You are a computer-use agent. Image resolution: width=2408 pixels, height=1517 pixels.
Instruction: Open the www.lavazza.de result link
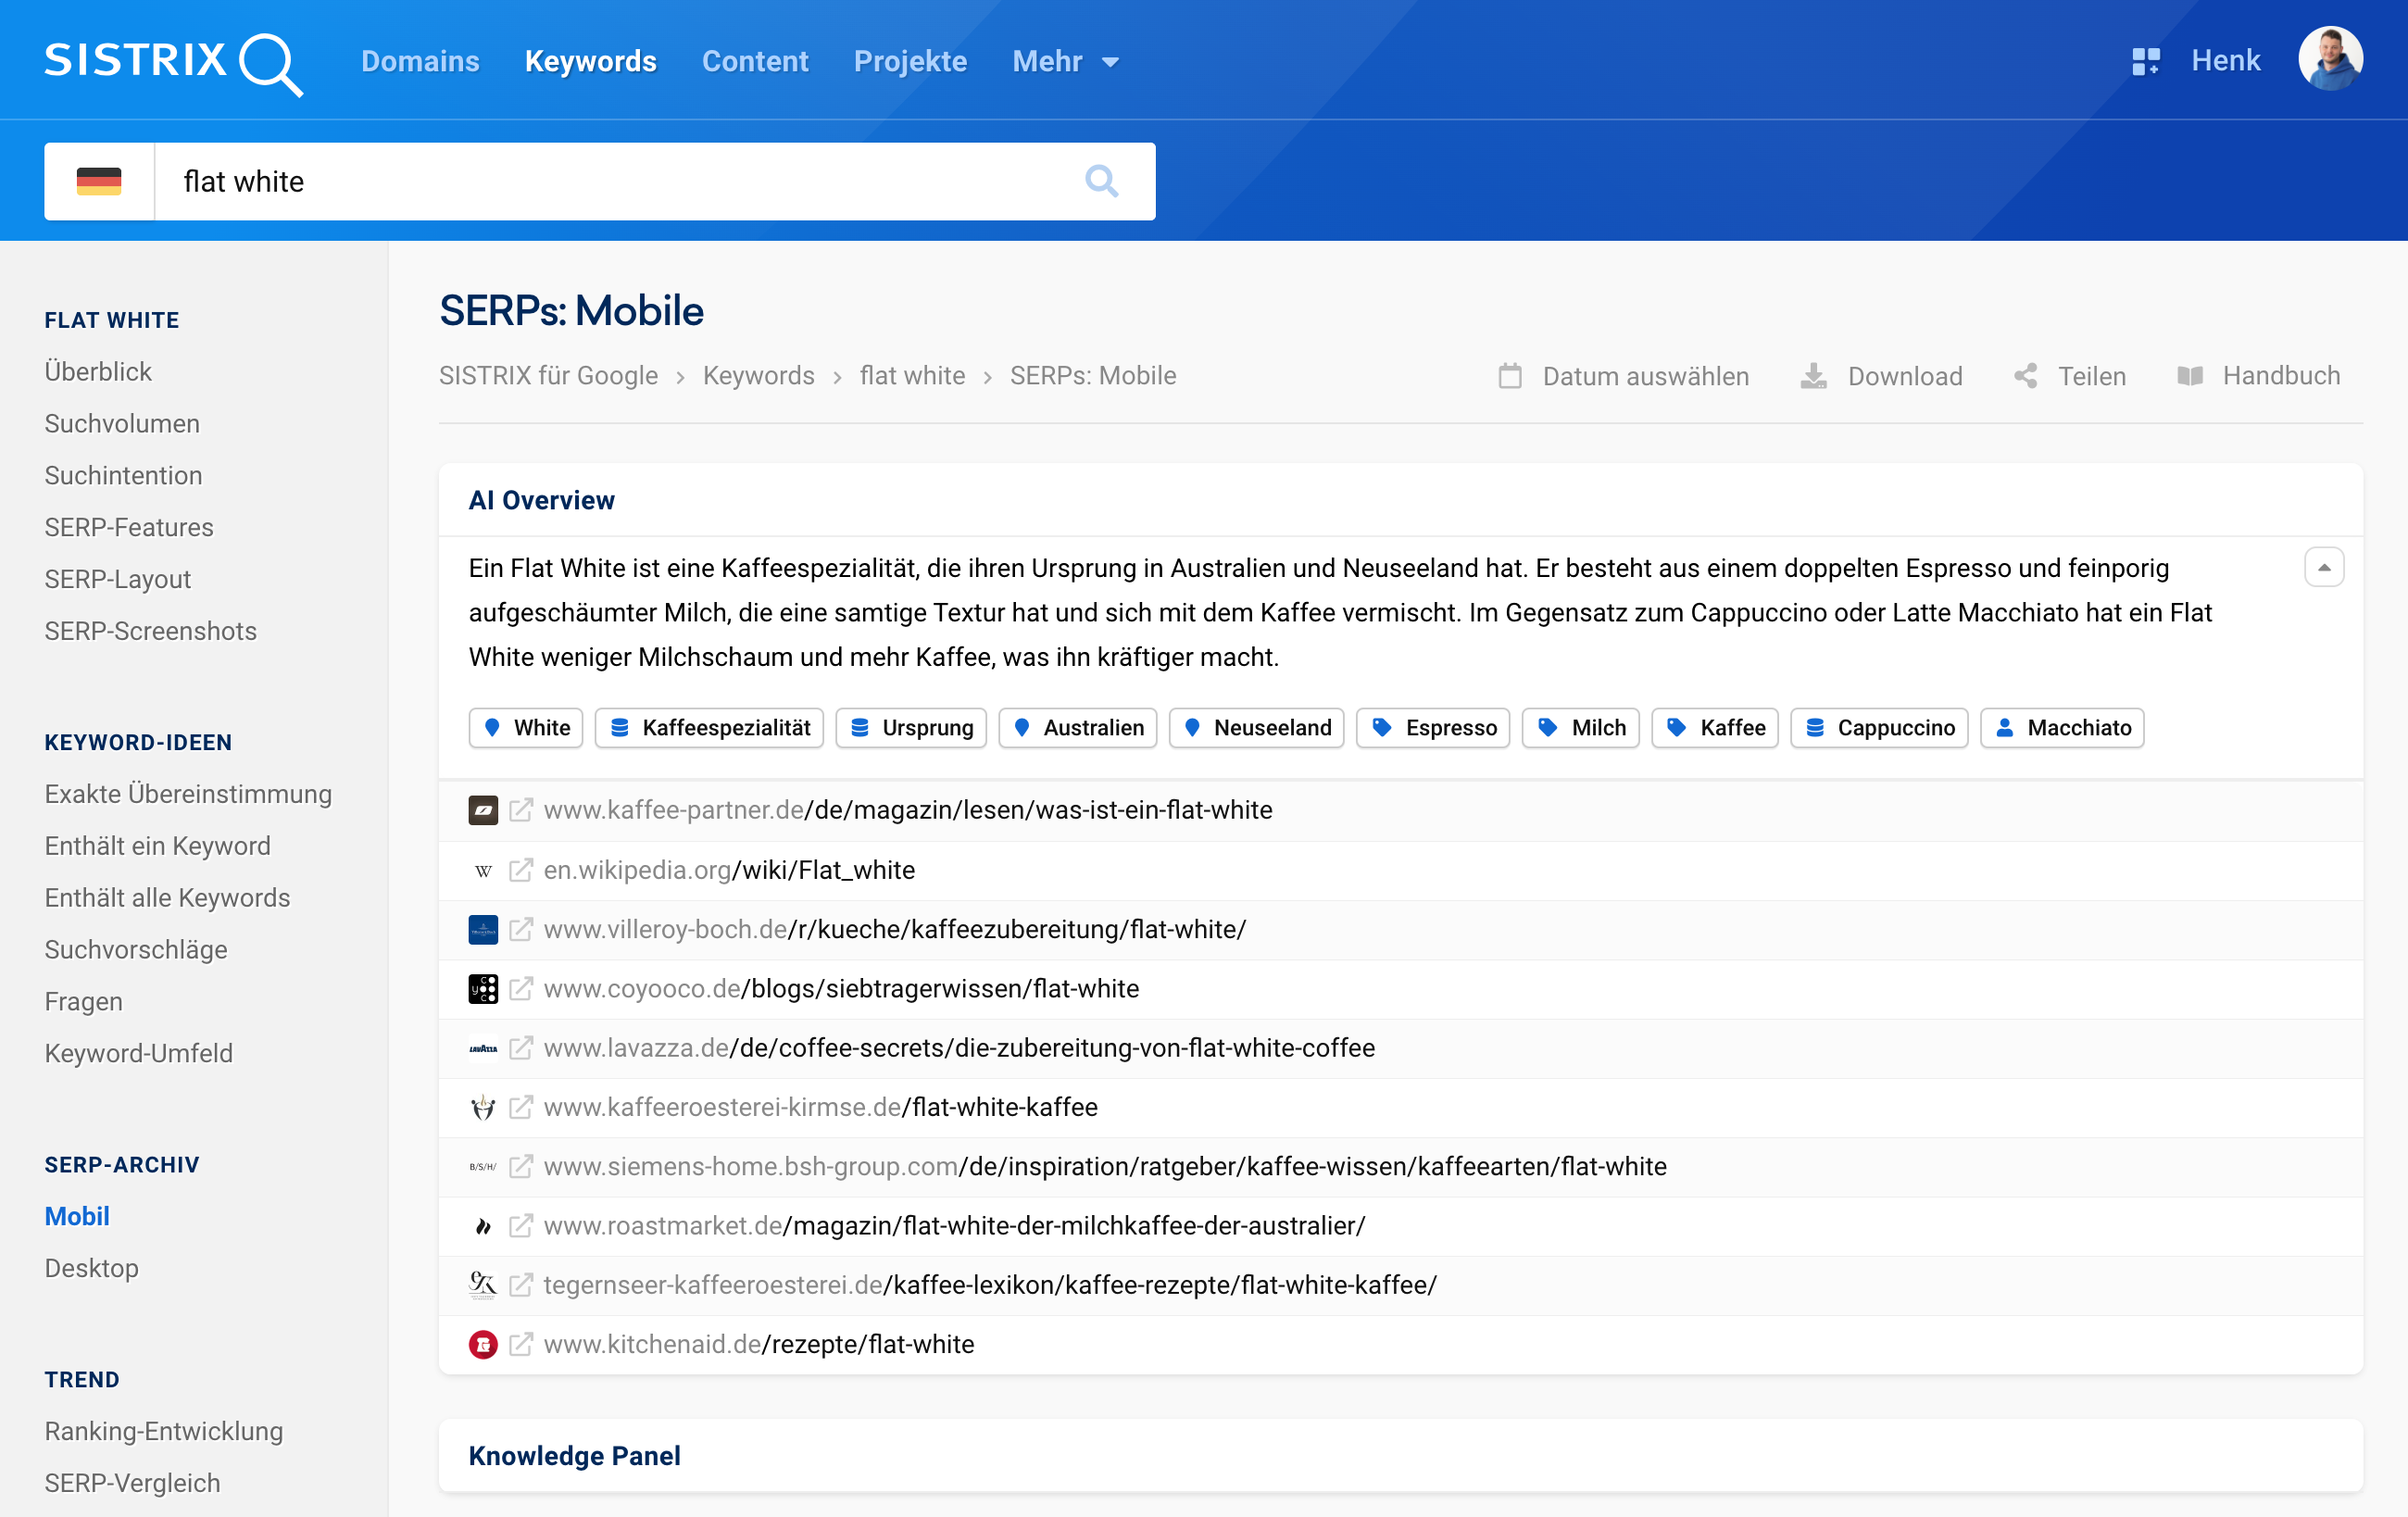(x=958, y=1048)
